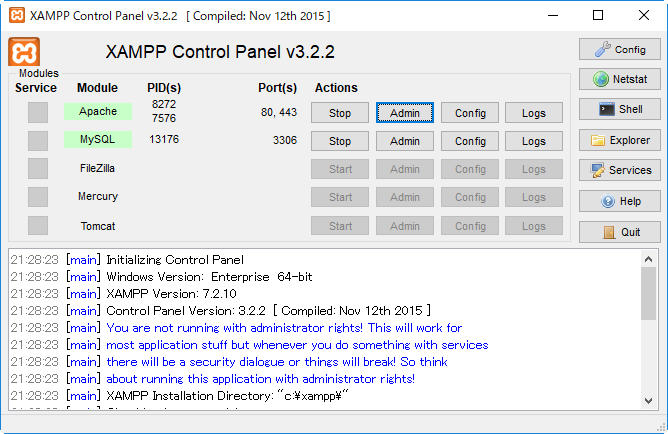Stop the MySQL module
The width and height of the screenshot is (668, 434).
click(340, 141)
